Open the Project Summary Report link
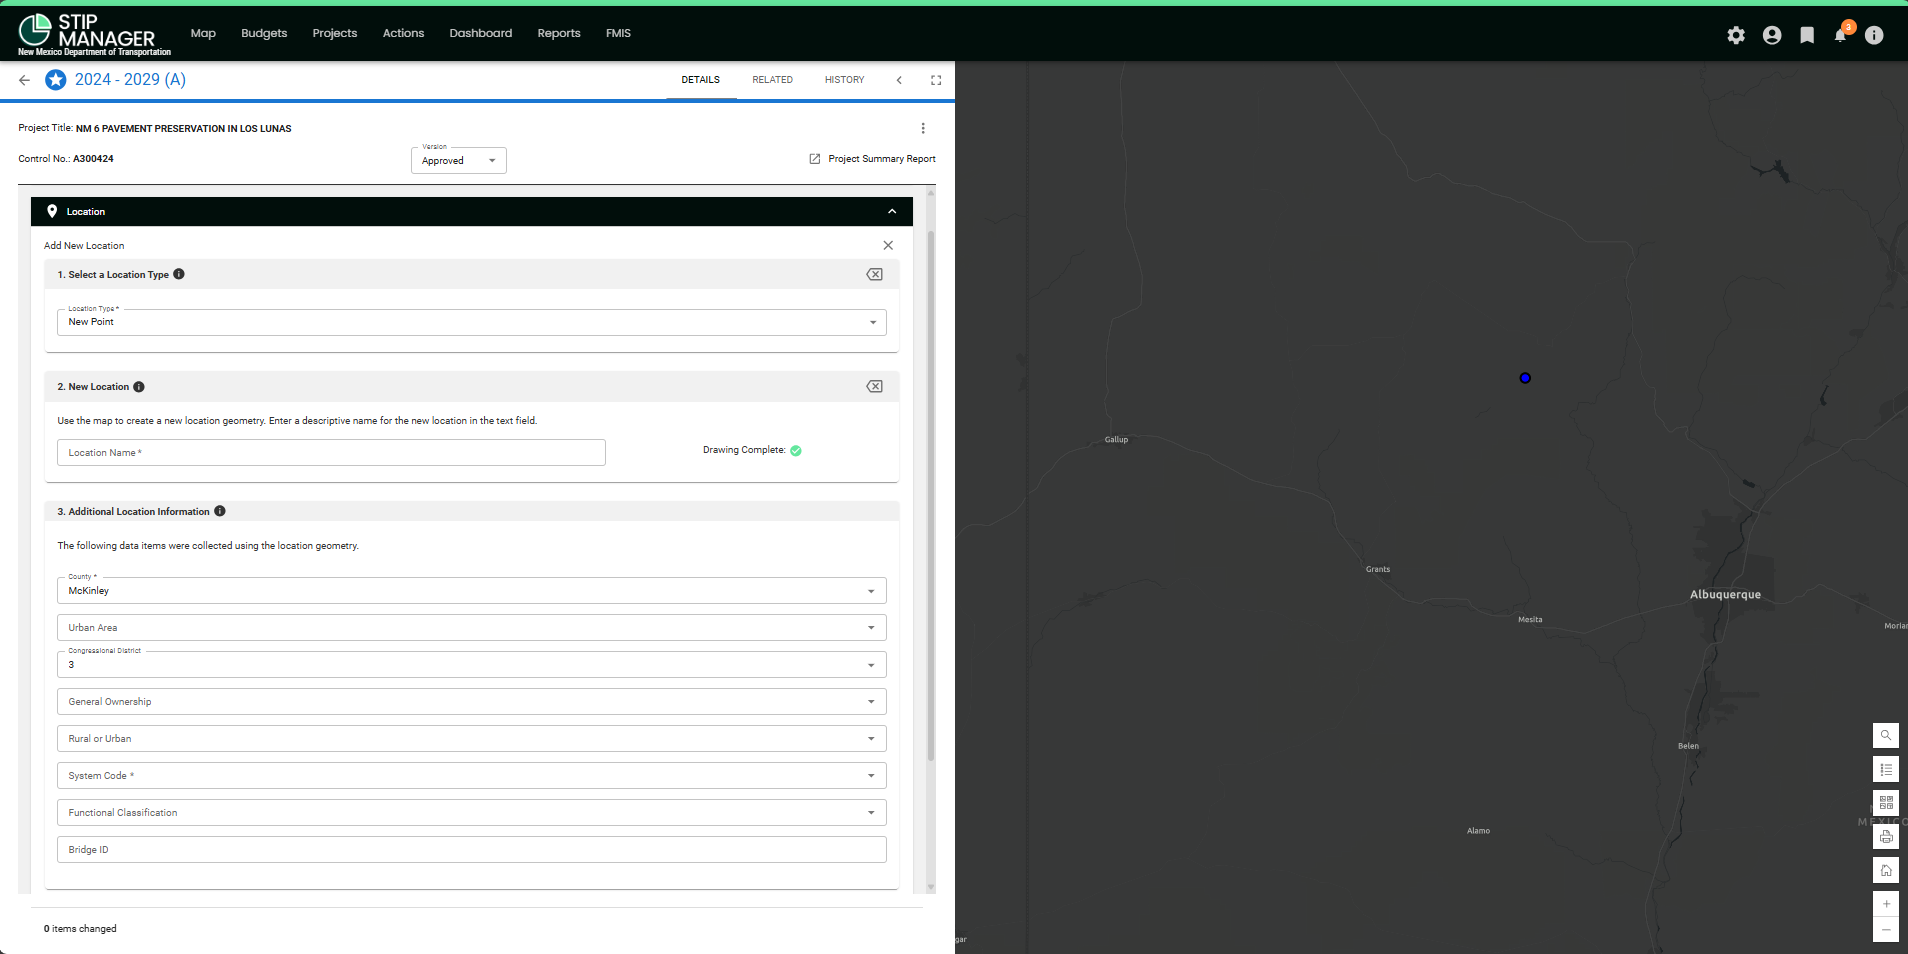The image size is (1908, 954). [873, 159]
